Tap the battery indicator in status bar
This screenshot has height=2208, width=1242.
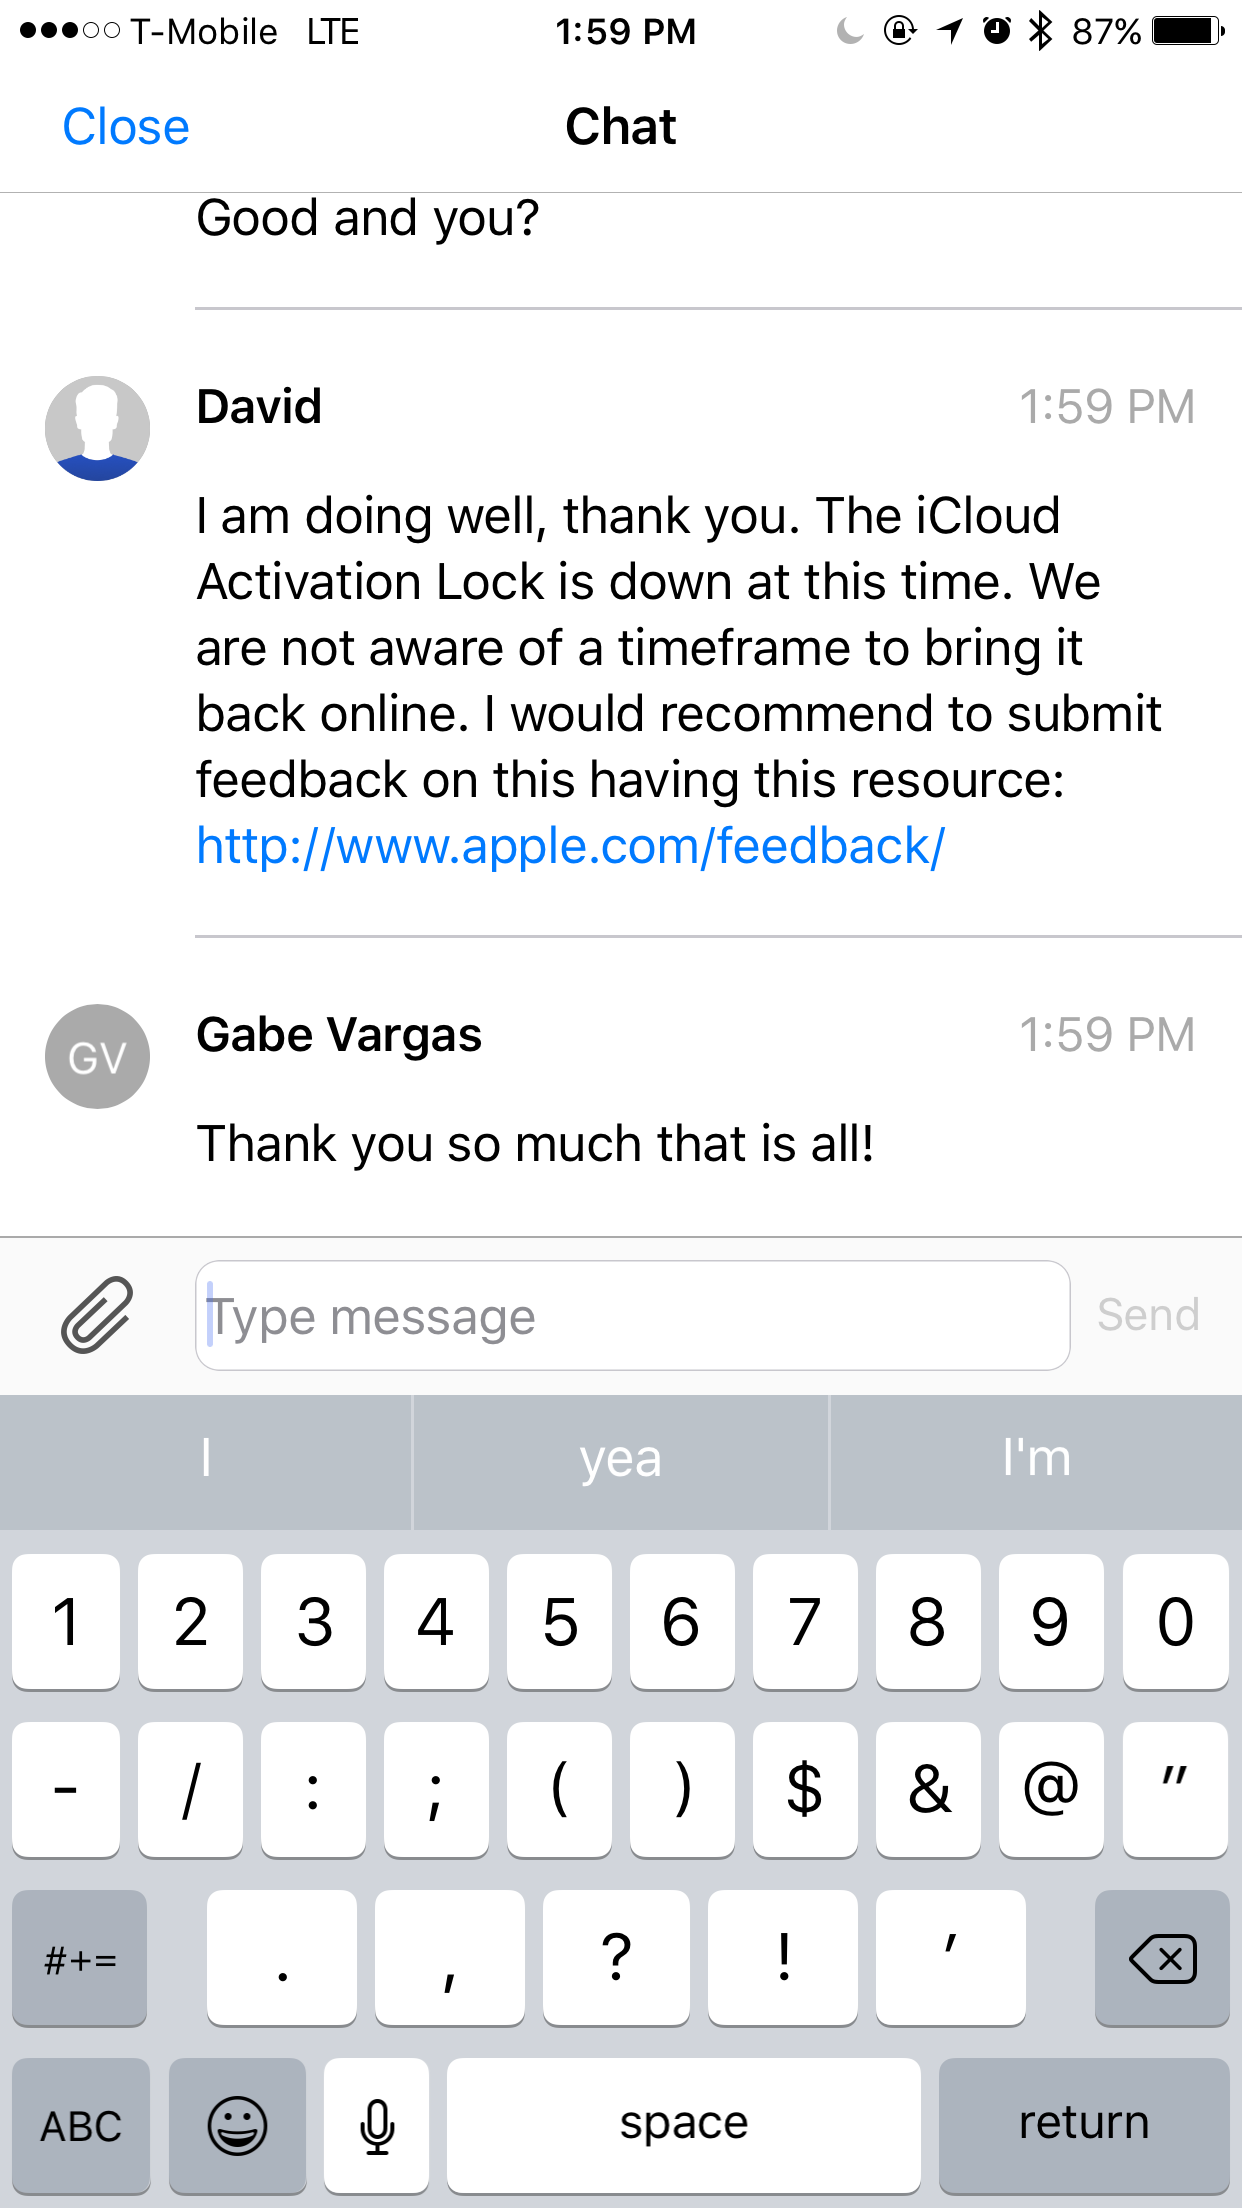(1188, 31)
